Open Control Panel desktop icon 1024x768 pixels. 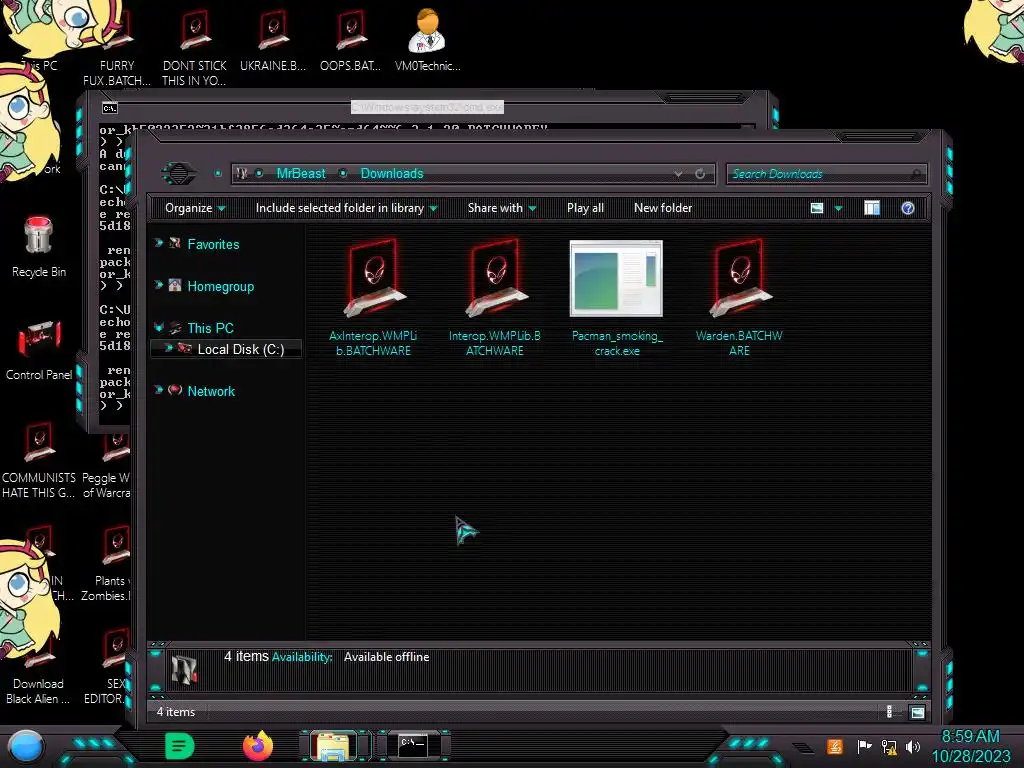(39, 350)
